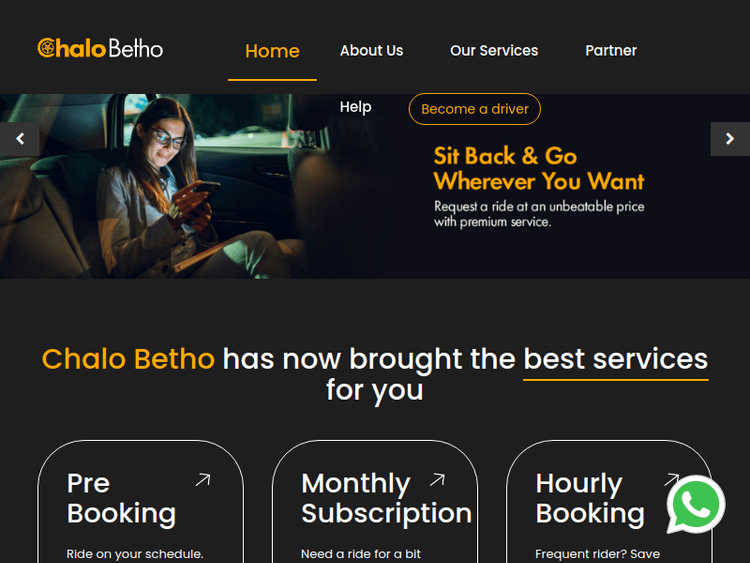Open the Help link

point(355,107)
